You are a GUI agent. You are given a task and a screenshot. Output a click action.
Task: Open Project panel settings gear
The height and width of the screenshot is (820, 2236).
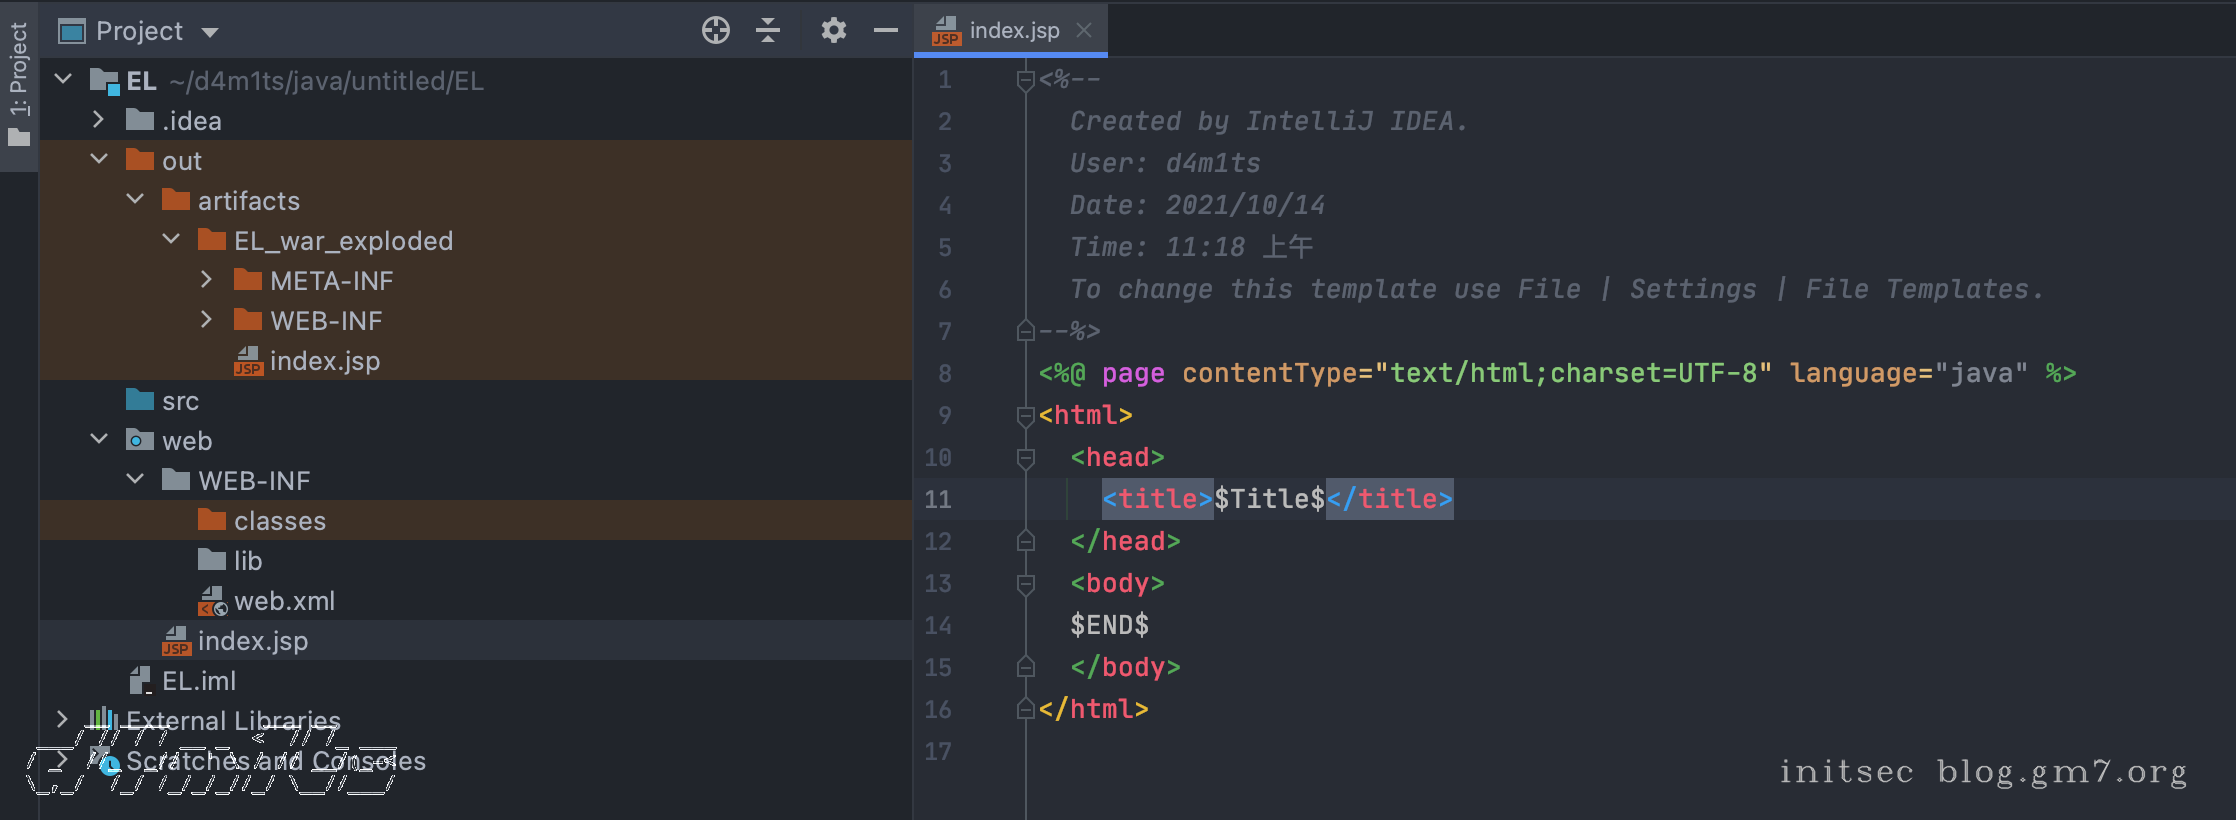(833, 31)
